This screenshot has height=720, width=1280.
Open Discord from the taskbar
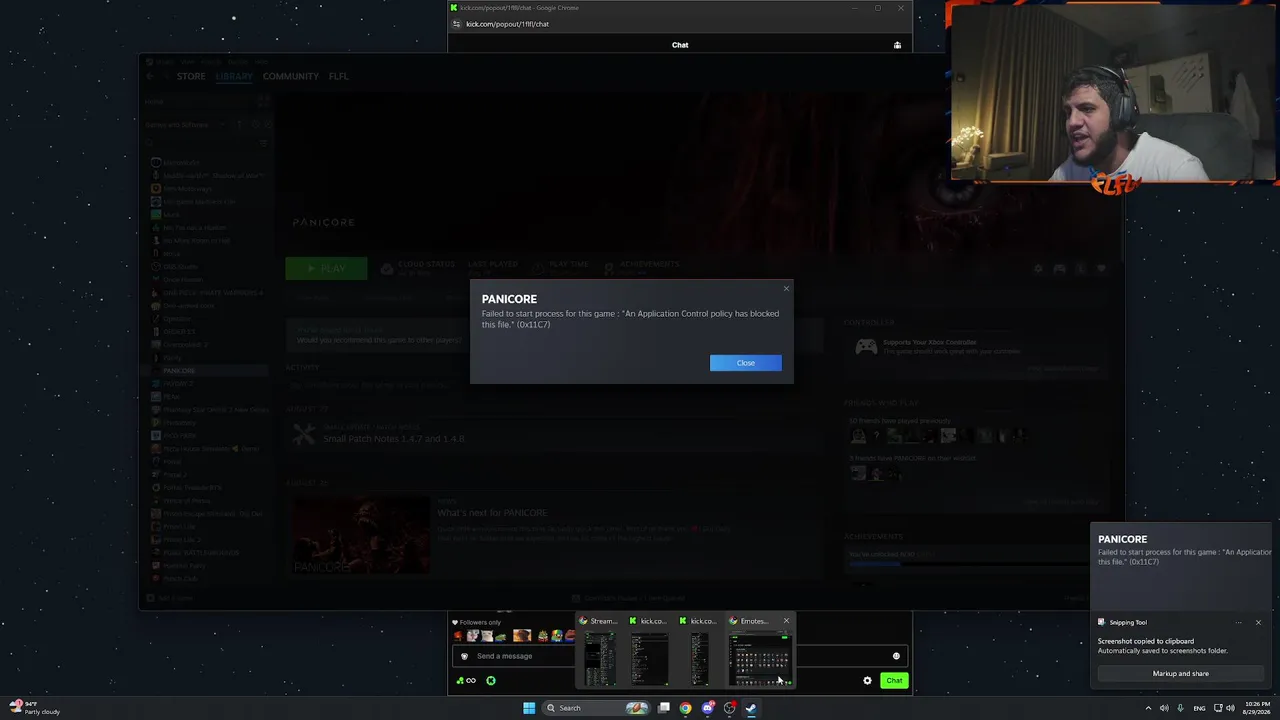pos(707,708)
